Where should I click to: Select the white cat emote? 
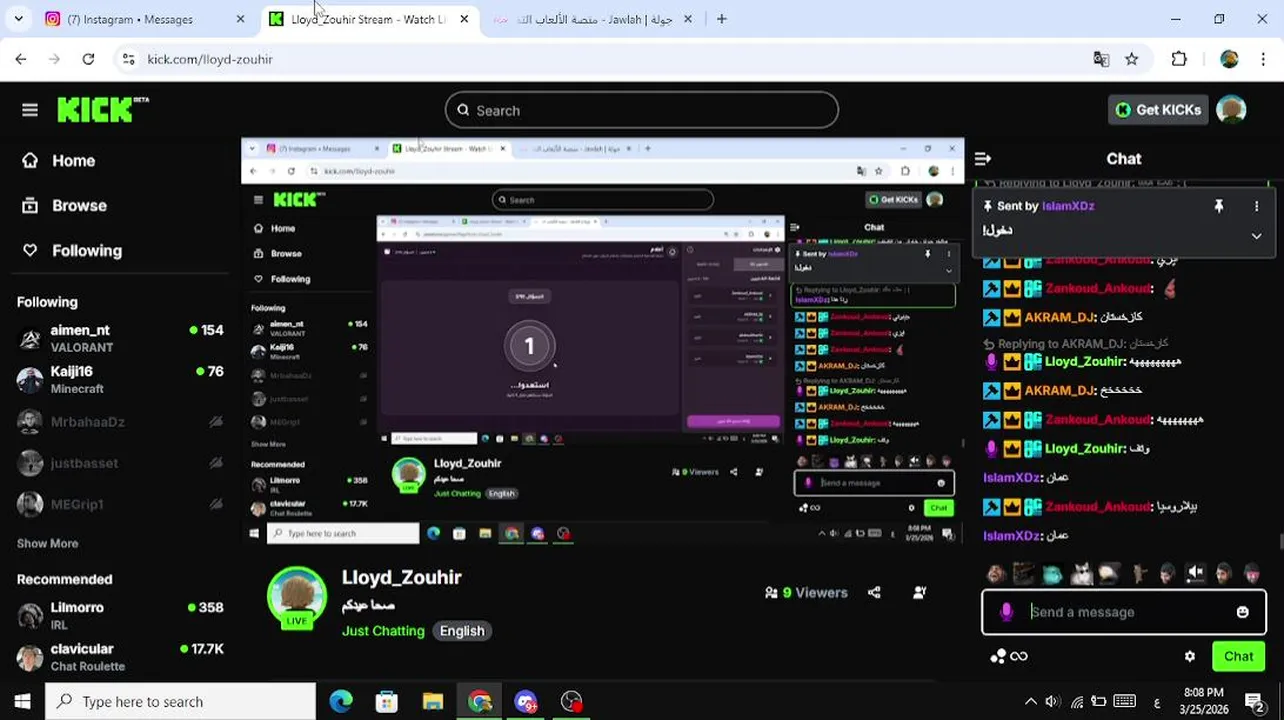point(1081,574)
